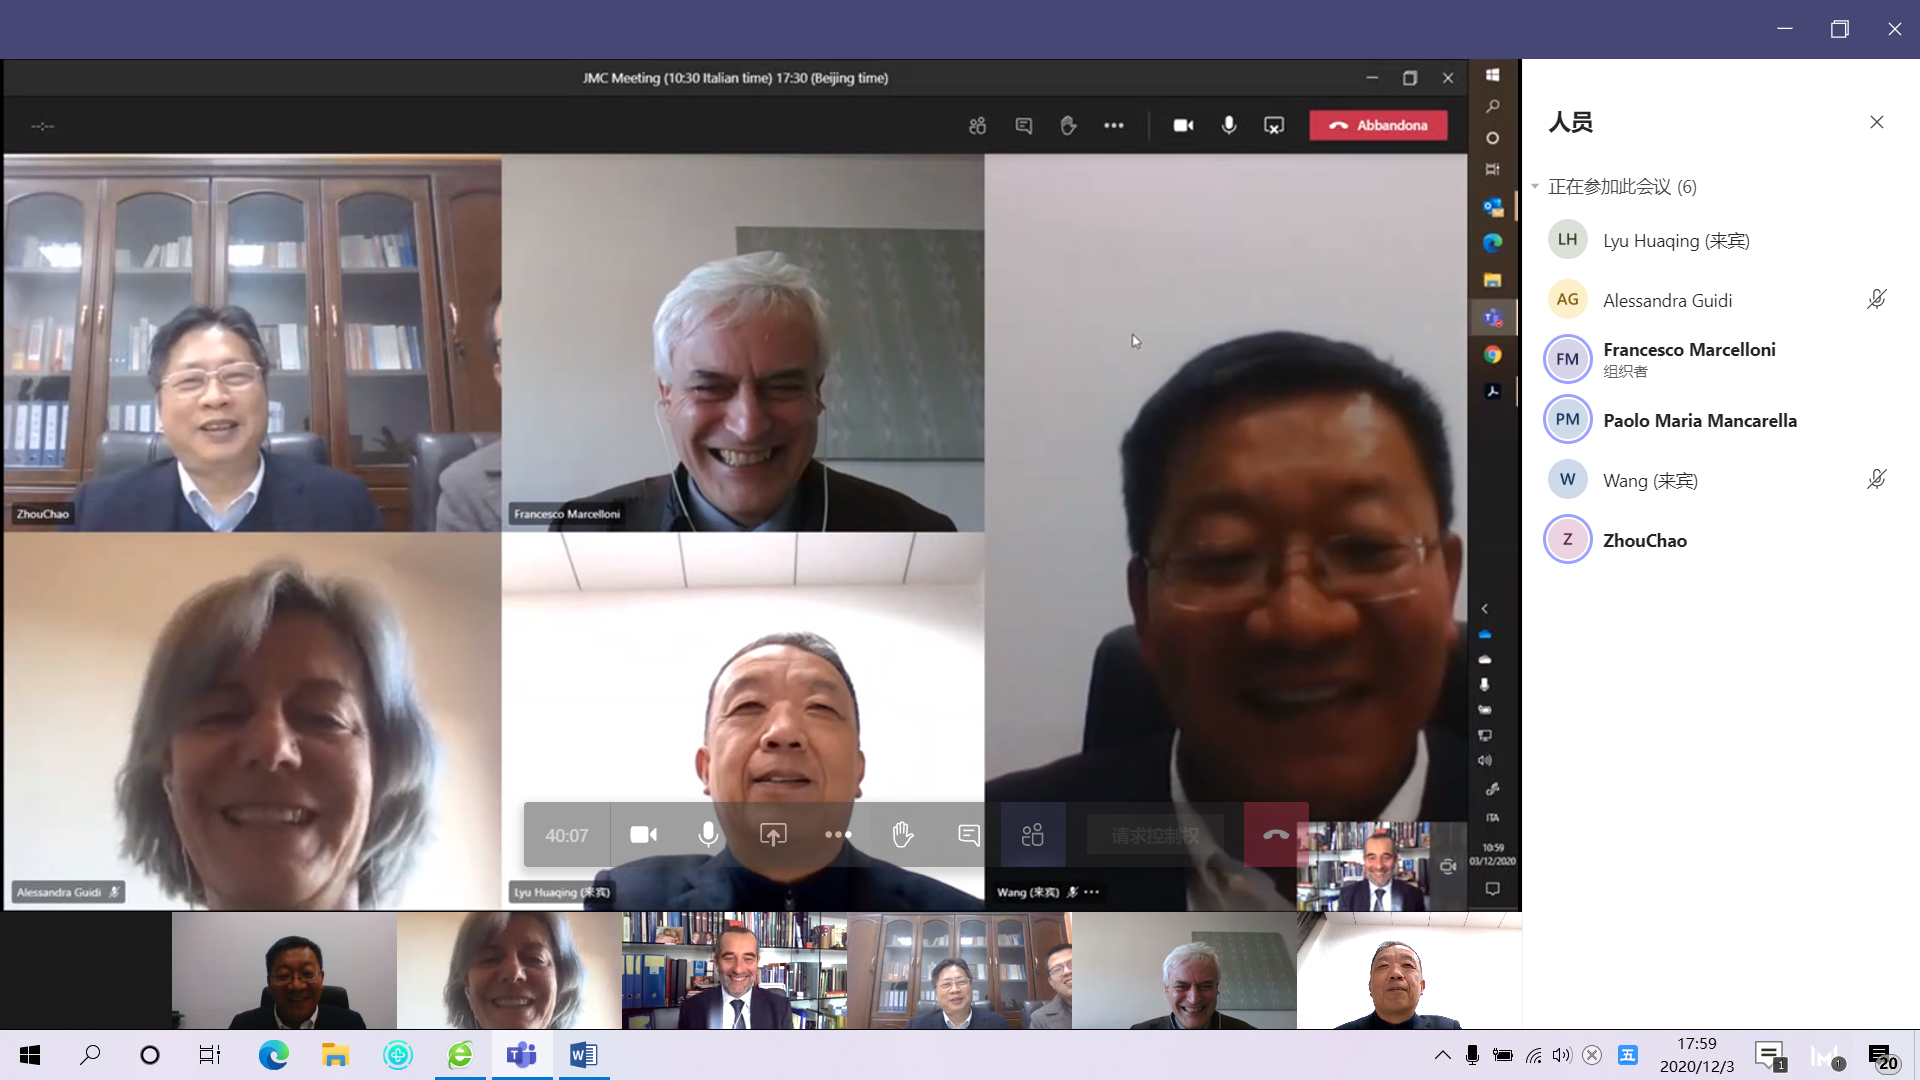
Task: Collapse the 正在参加此会议 (6) section
Action: tap(1535, 187)
